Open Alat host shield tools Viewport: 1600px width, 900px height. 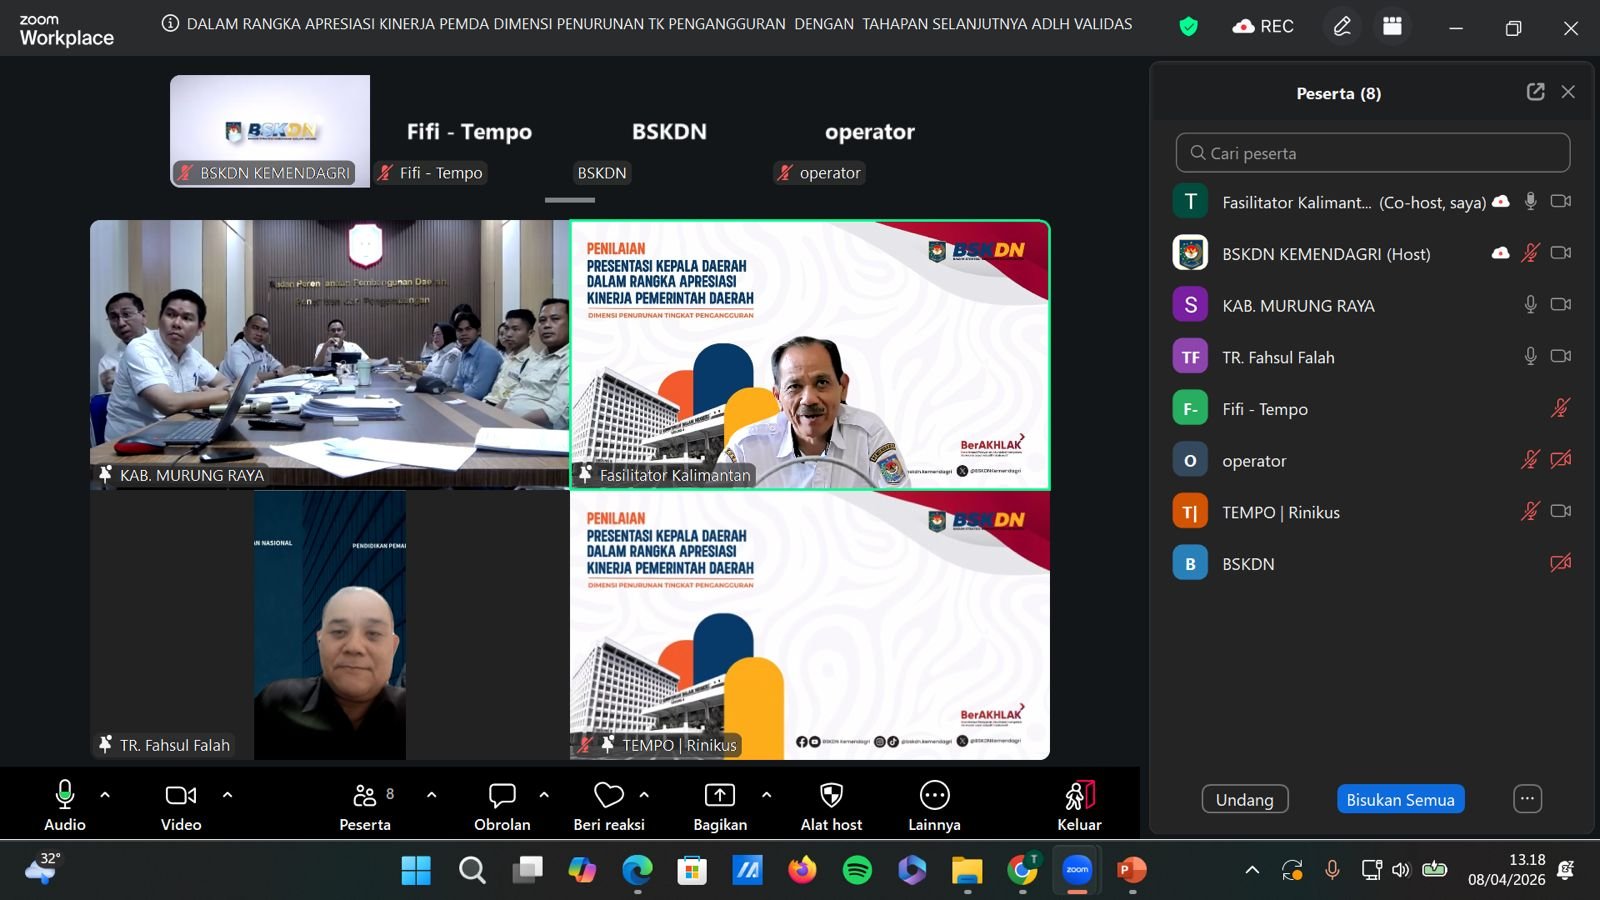(831, 796)
